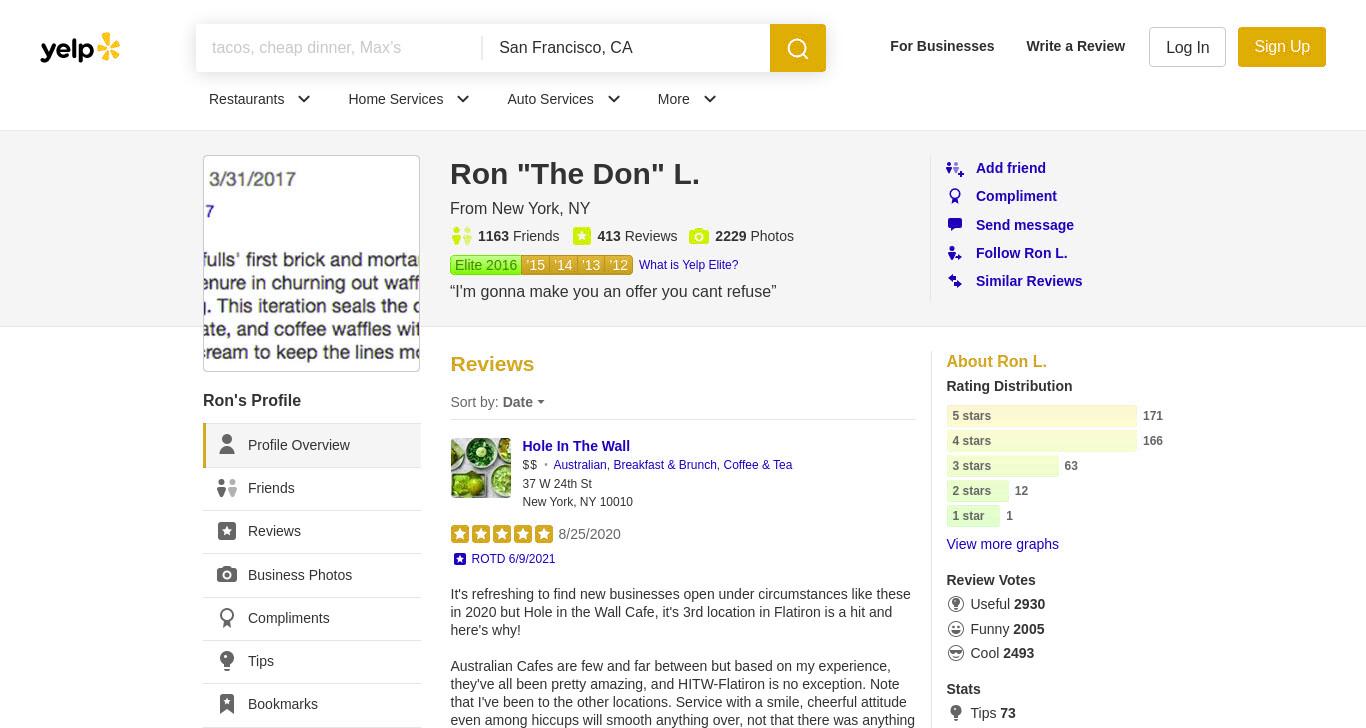Open Hole In The Wall business link
Screen dimensions: 1366x728
pos(576,446)
